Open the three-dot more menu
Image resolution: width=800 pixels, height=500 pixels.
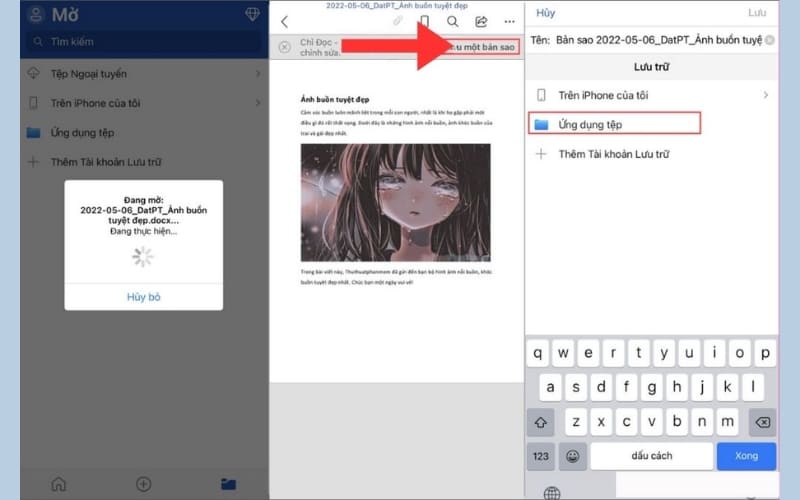click(509, 21)
